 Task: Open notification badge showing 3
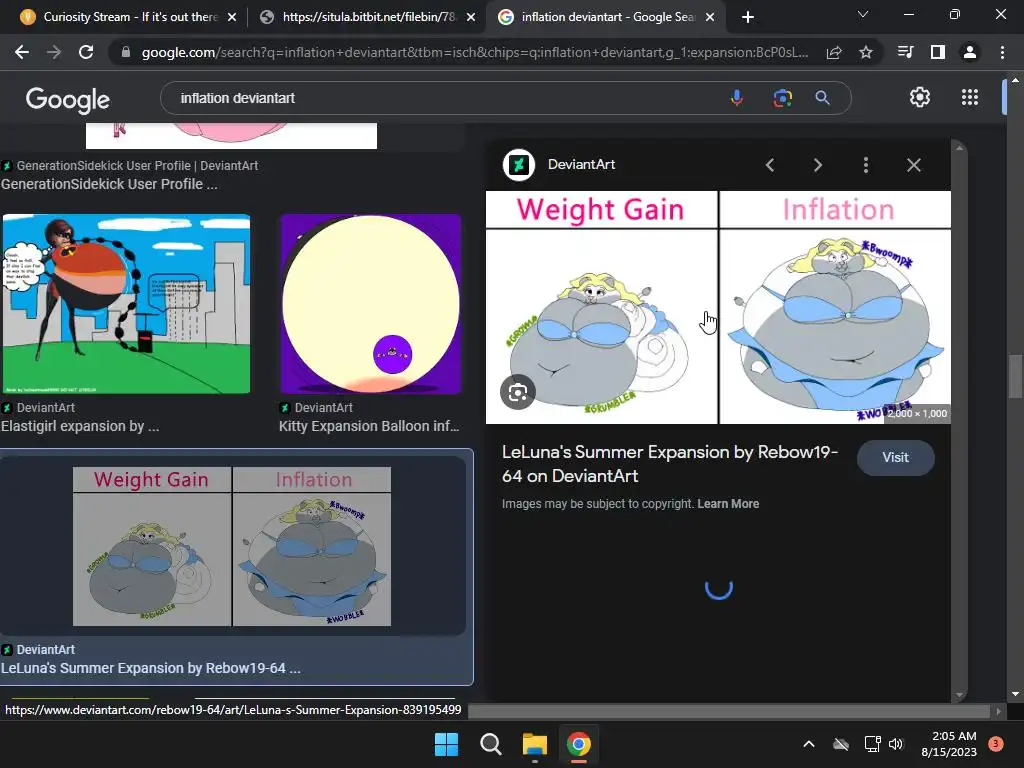pyautogui.click(x=996, y=744)
